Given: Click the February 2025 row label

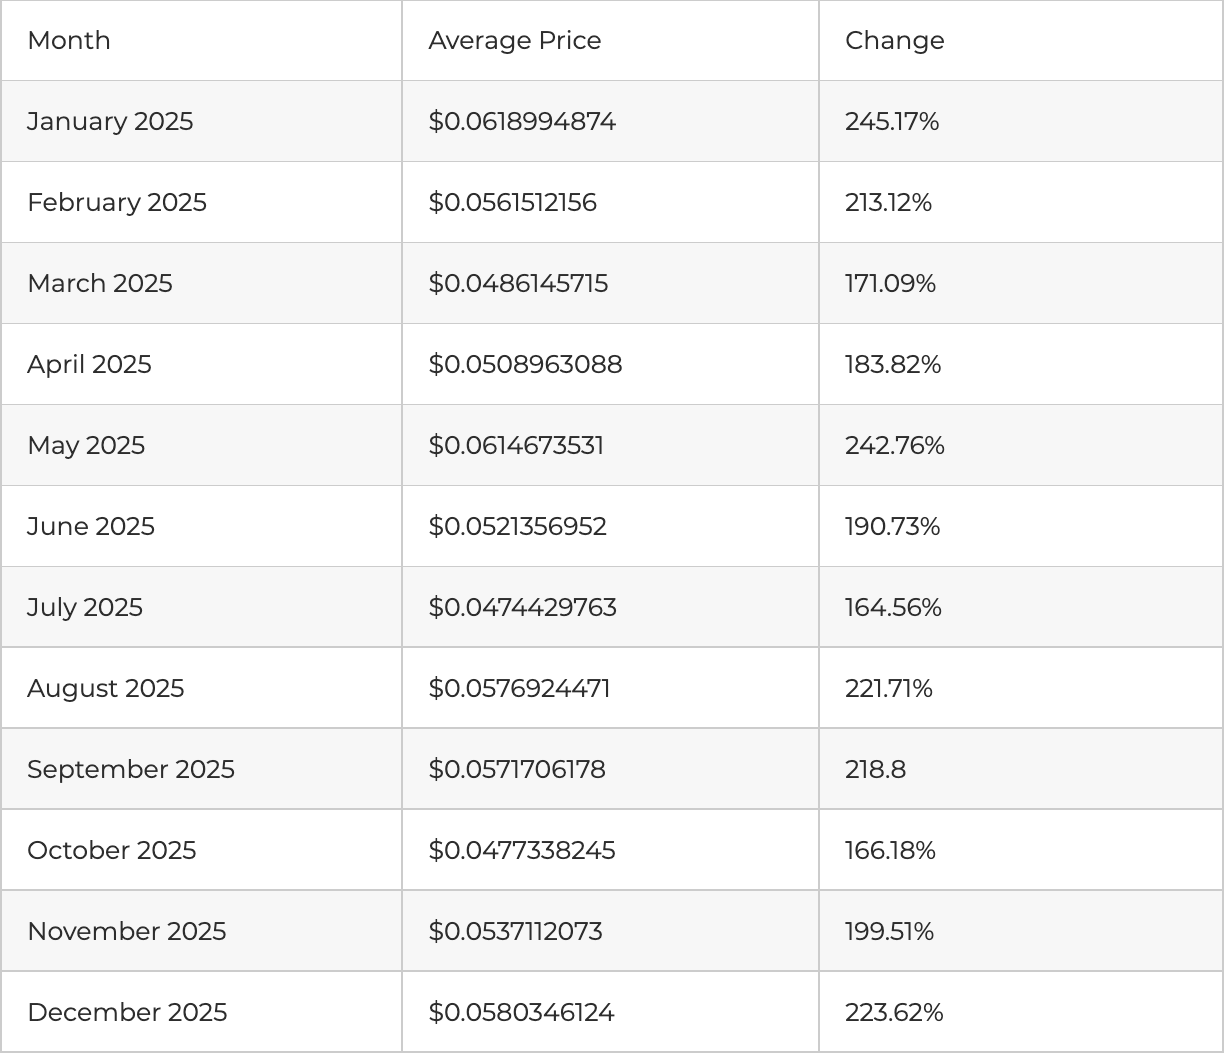Looking at the screenshot, I should click(117, 203).
